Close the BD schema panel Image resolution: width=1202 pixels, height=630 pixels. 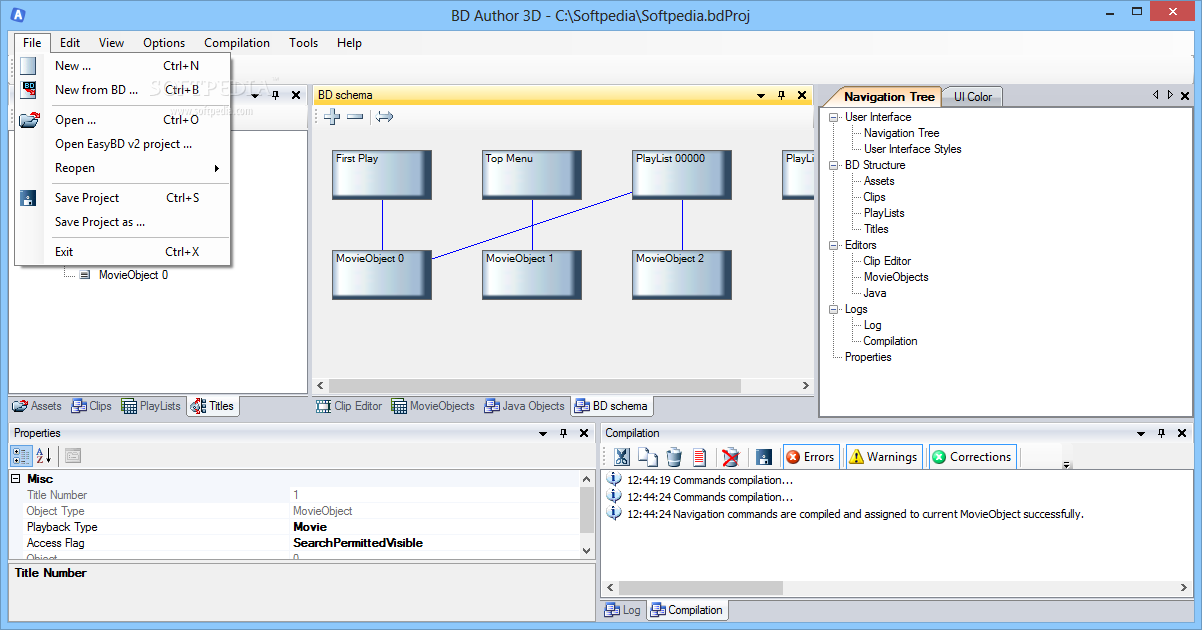tap(801, 95)
